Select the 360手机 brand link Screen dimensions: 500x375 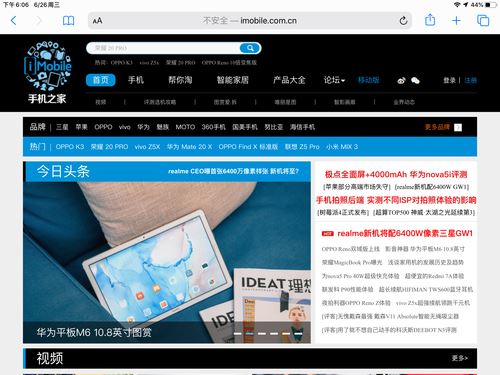(214, 127)
